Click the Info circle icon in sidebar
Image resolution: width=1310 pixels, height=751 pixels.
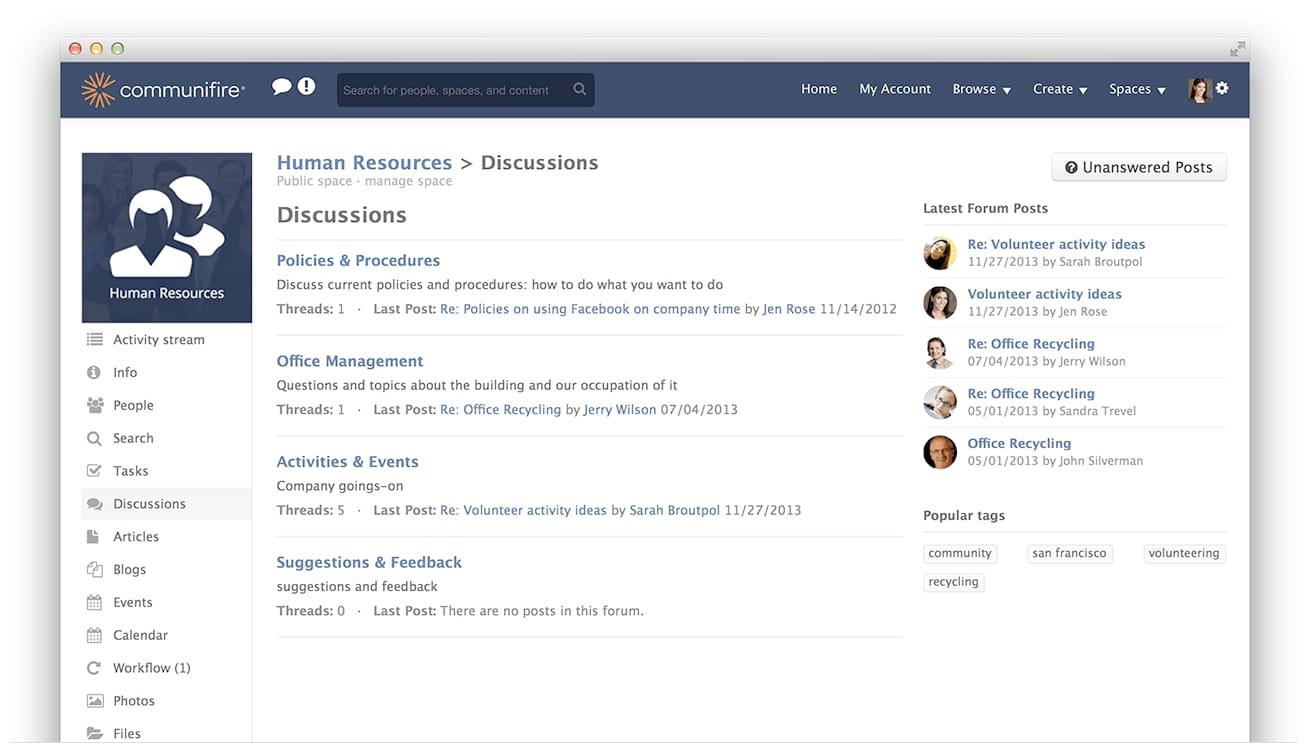94,372
